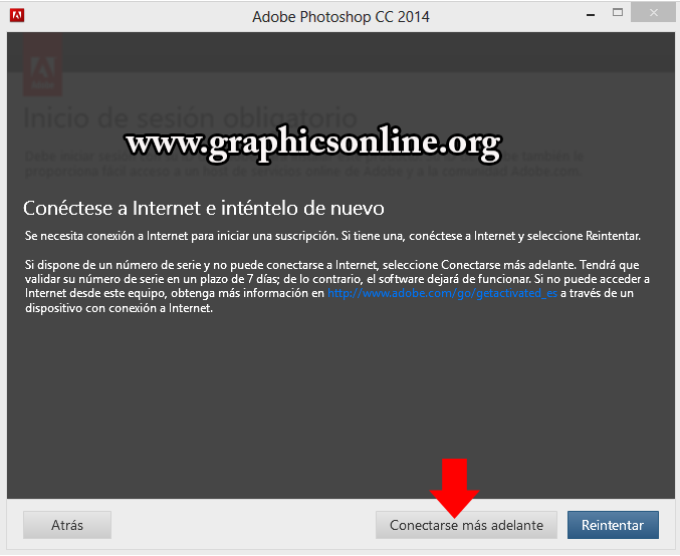Click the dark header band beside the logo

[369, 52]
